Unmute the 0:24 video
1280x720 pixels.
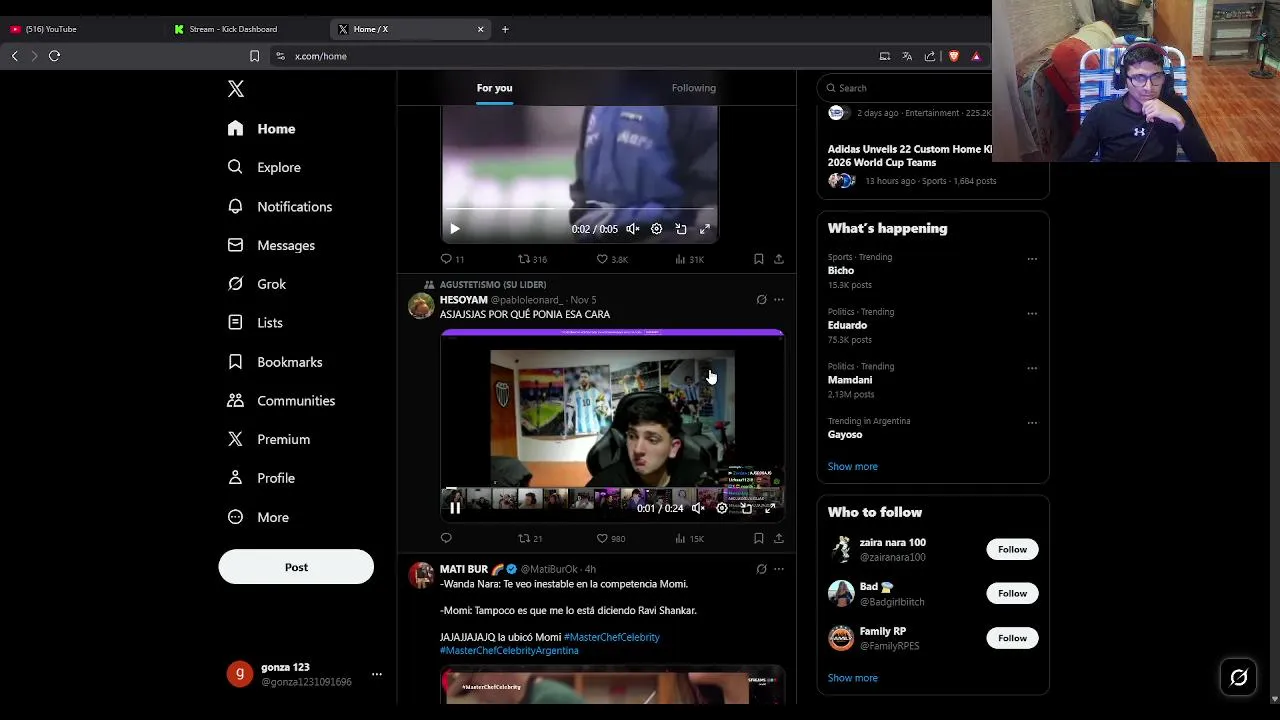pyautogui.click(x=698, y=508)
